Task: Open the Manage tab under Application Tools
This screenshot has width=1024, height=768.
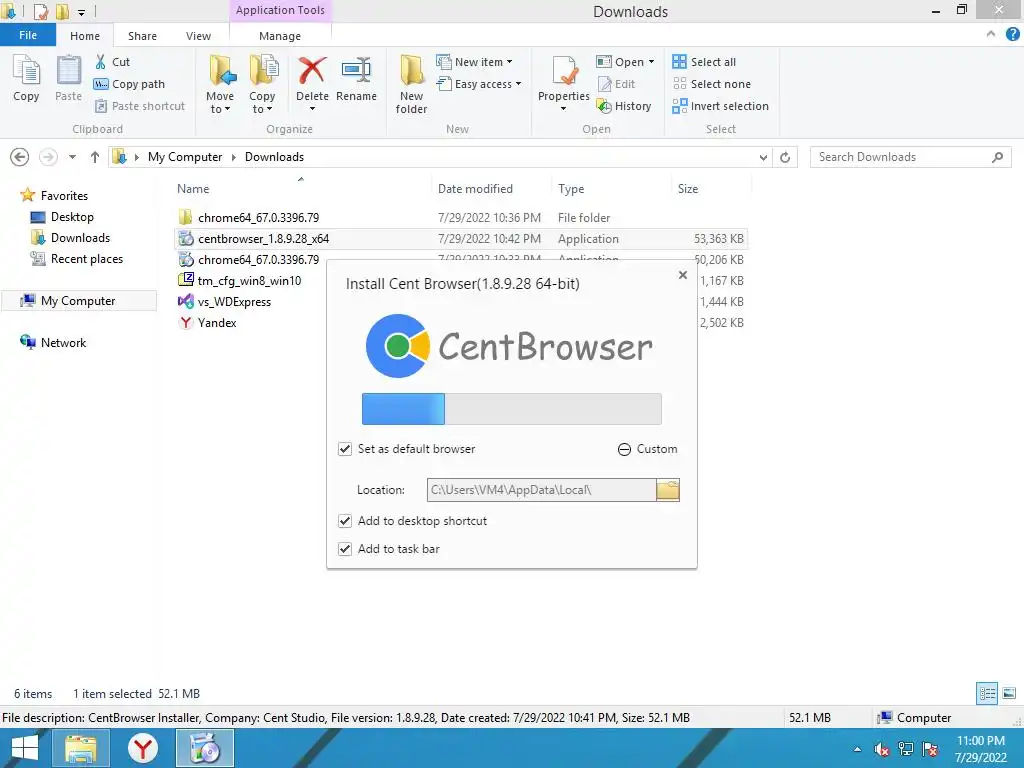Action: click(280, 36)
